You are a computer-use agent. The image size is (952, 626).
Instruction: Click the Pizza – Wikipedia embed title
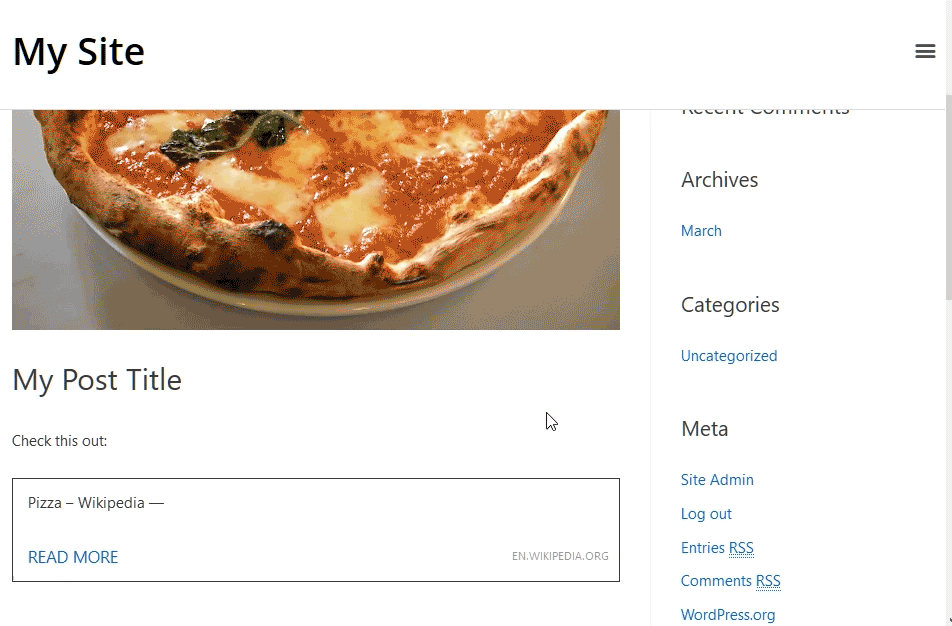[x=96, y=503]
